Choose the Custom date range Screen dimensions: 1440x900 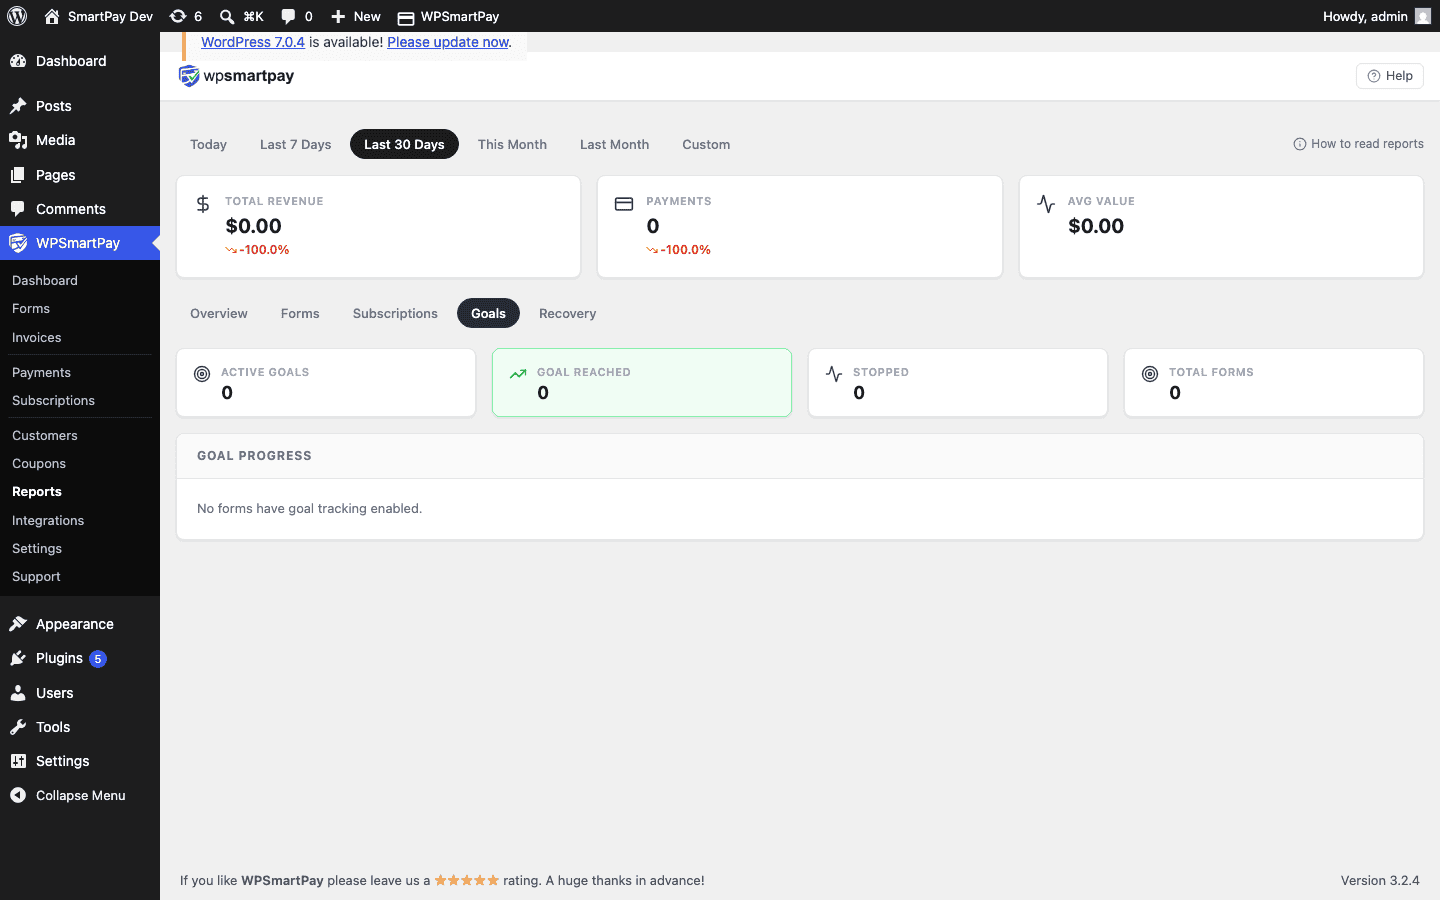706,144
